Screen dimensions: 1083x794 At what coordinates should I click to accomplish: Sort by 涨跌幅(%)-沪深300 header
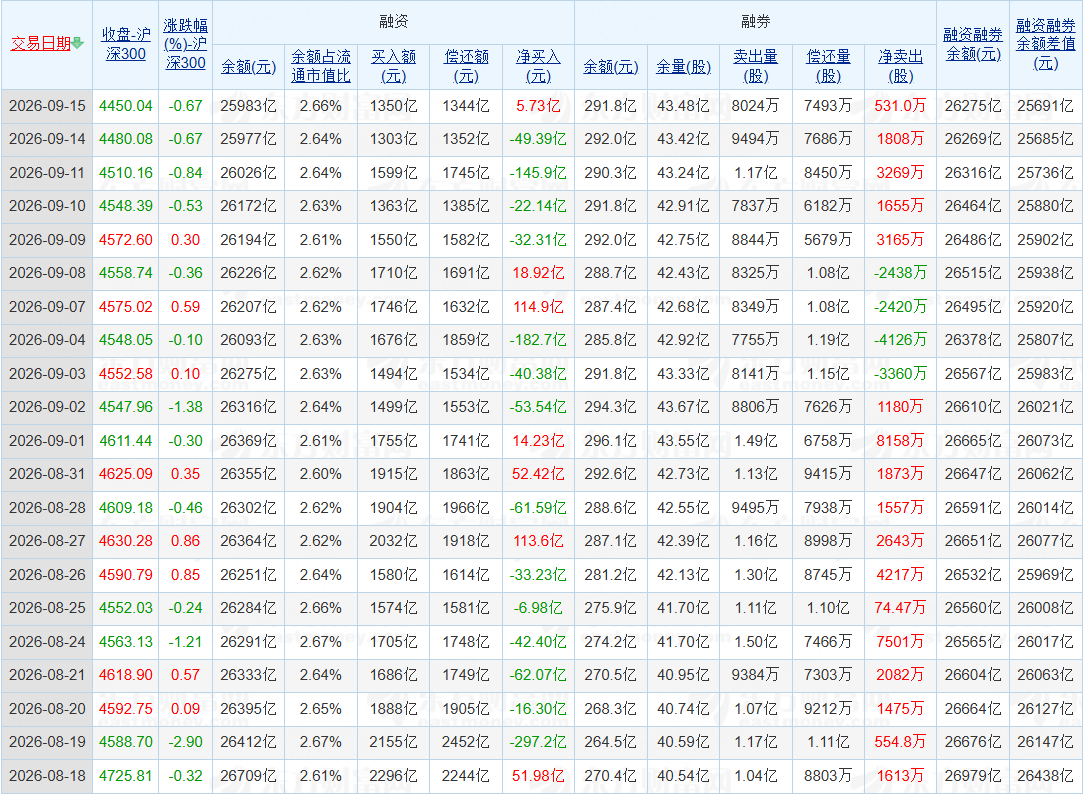pos(185,44)
